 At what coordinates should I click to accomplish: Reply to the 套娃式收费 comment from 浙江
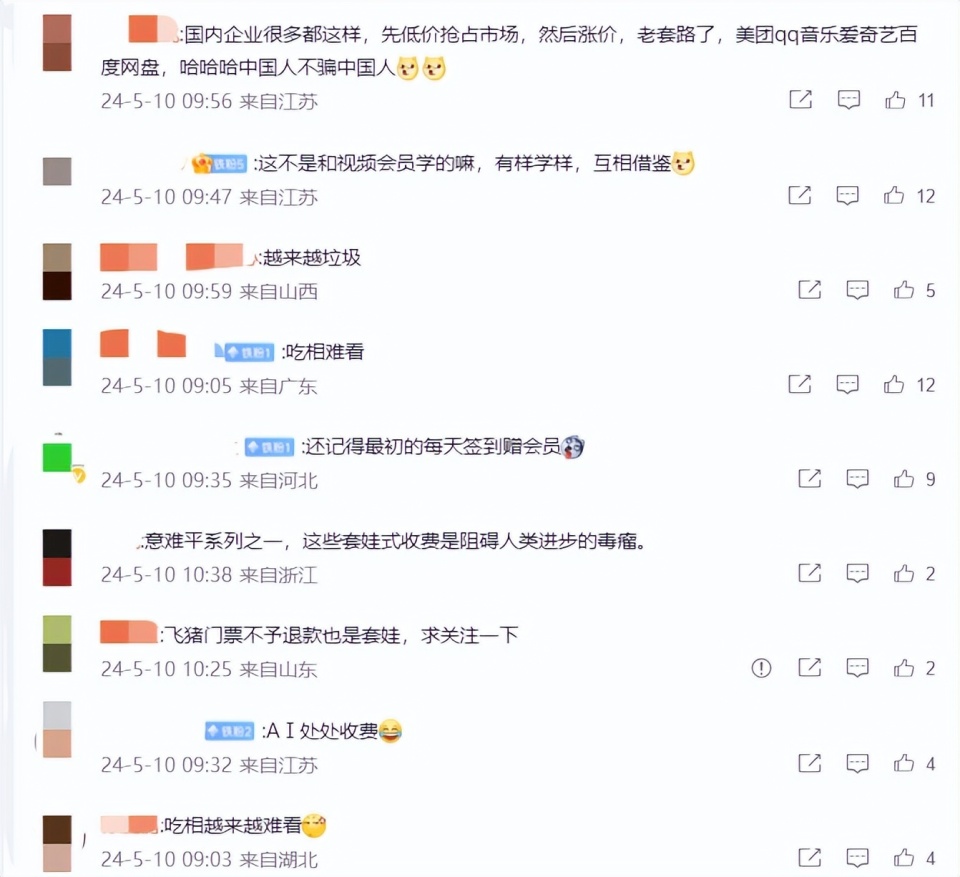857,573
